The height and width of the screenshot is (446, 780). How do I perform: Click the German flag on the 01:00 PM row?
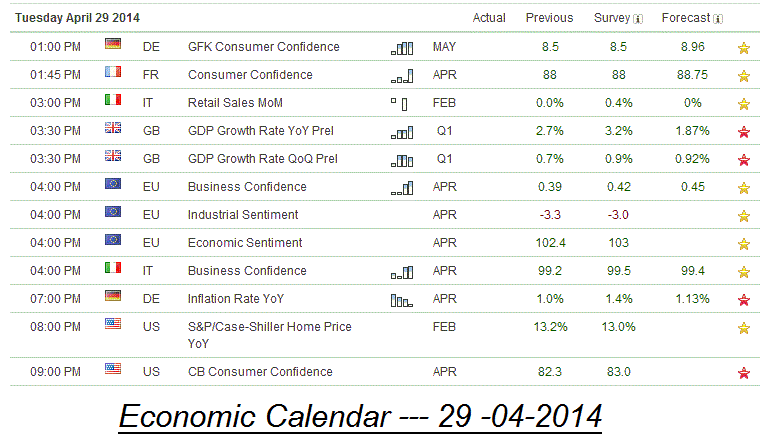point(113,46)
